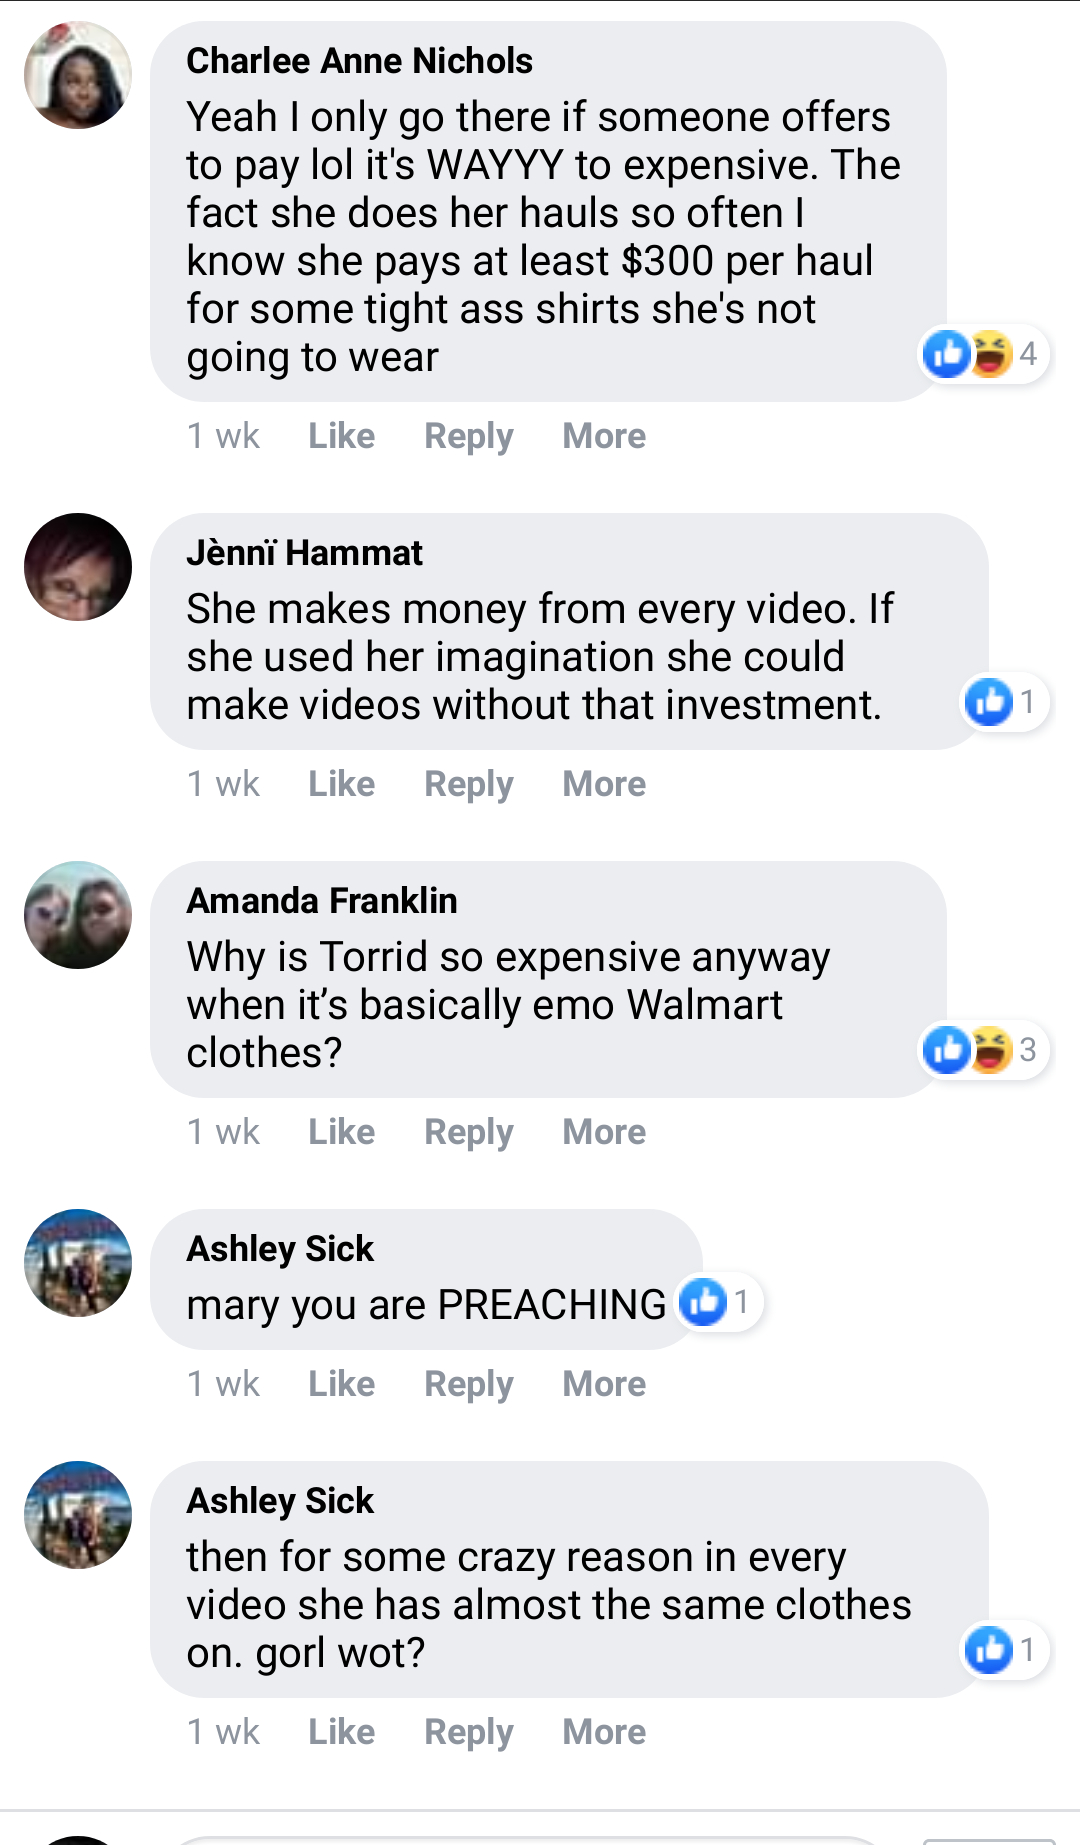The height and width of the screenshot is (1846, 1080).
Task: Go to Amanda Franklin's profile via name
Action: [322, 901]
